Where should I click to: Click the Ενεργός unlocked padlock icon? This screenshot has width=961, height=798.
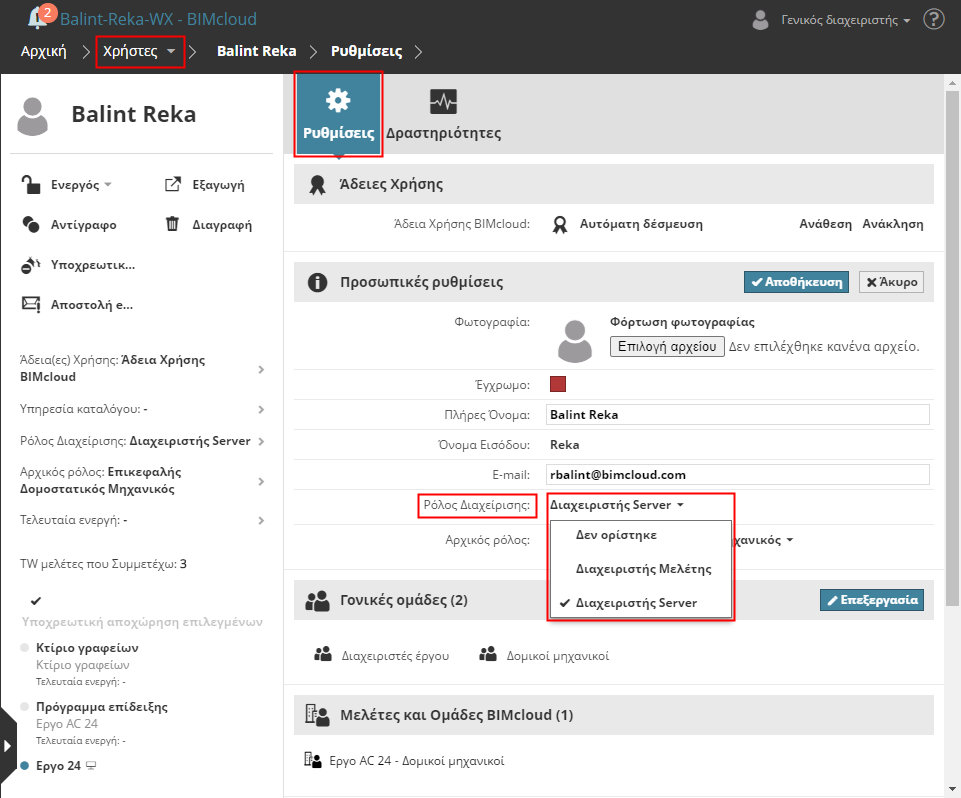pyautogui.click(x=31, y=184)
